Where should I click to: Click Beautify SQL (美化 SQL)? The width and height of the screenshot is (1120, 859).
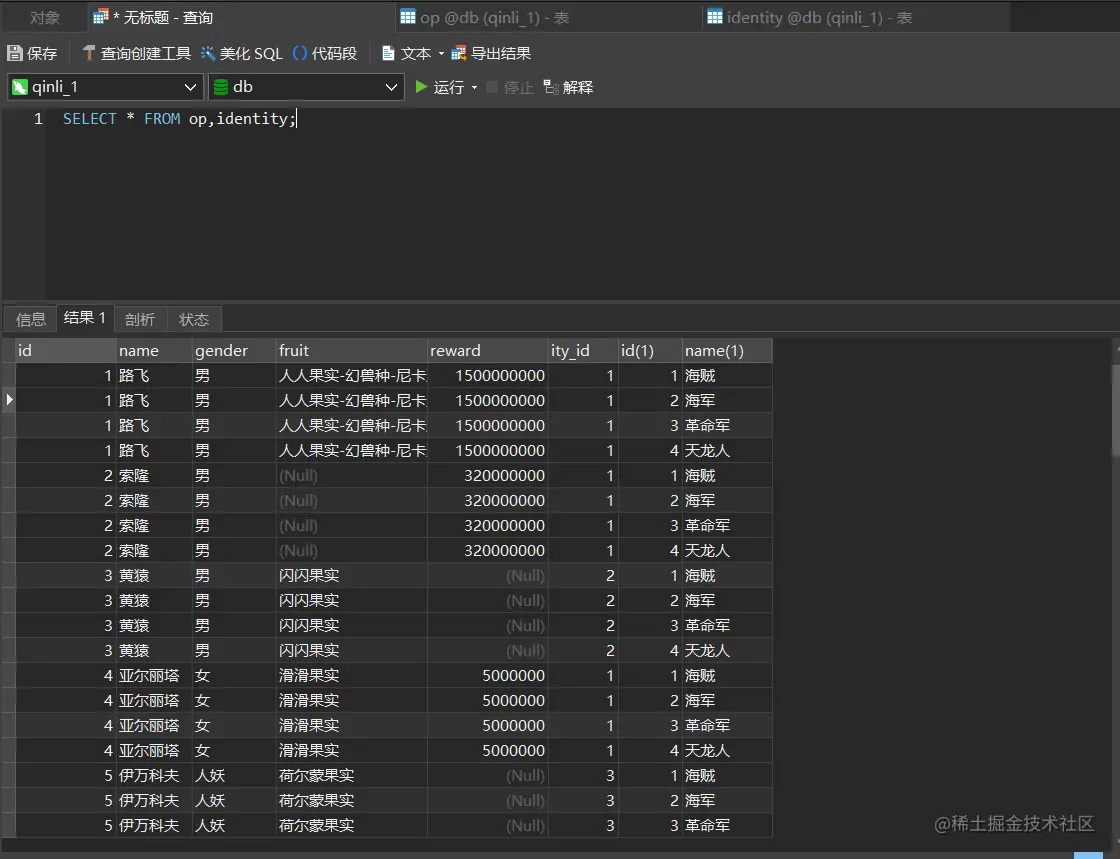coord(241,54)
